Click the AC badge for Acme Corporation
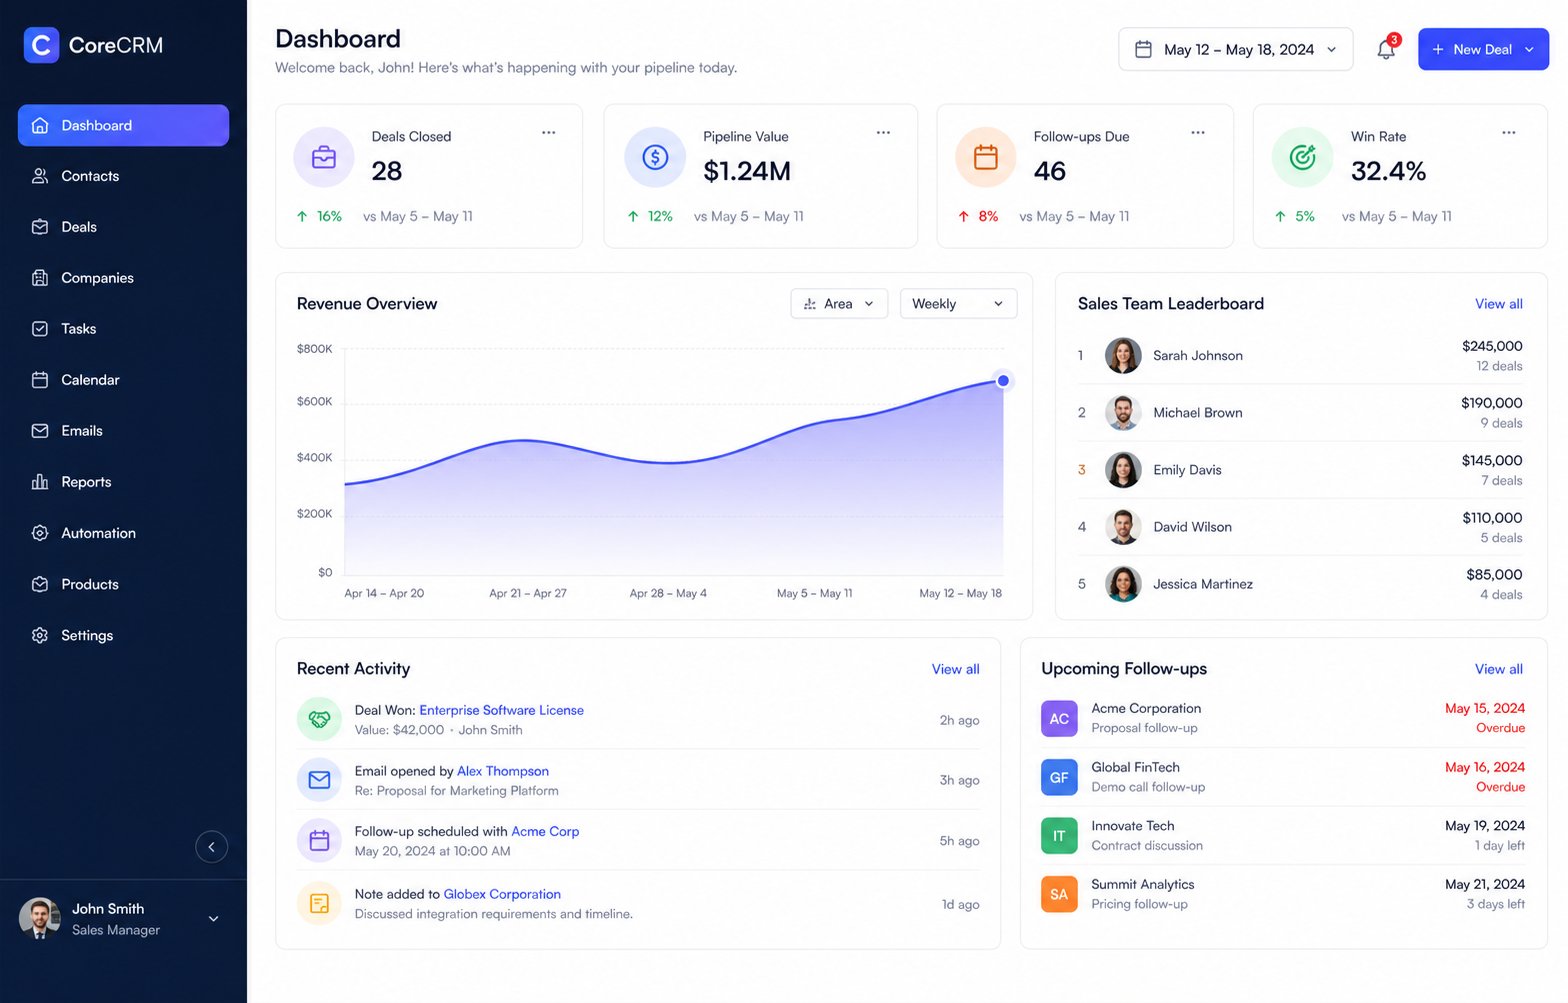The image size is (1568, 1003). pyautogui.click(x=1059, y=718)
